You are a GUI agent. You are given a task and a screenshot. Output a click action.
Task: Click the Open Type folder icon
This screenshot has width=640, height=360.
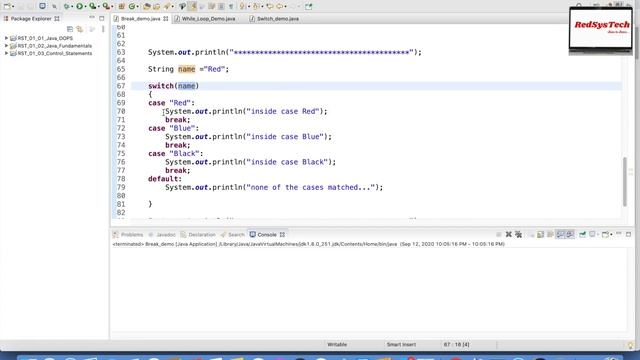147,6
